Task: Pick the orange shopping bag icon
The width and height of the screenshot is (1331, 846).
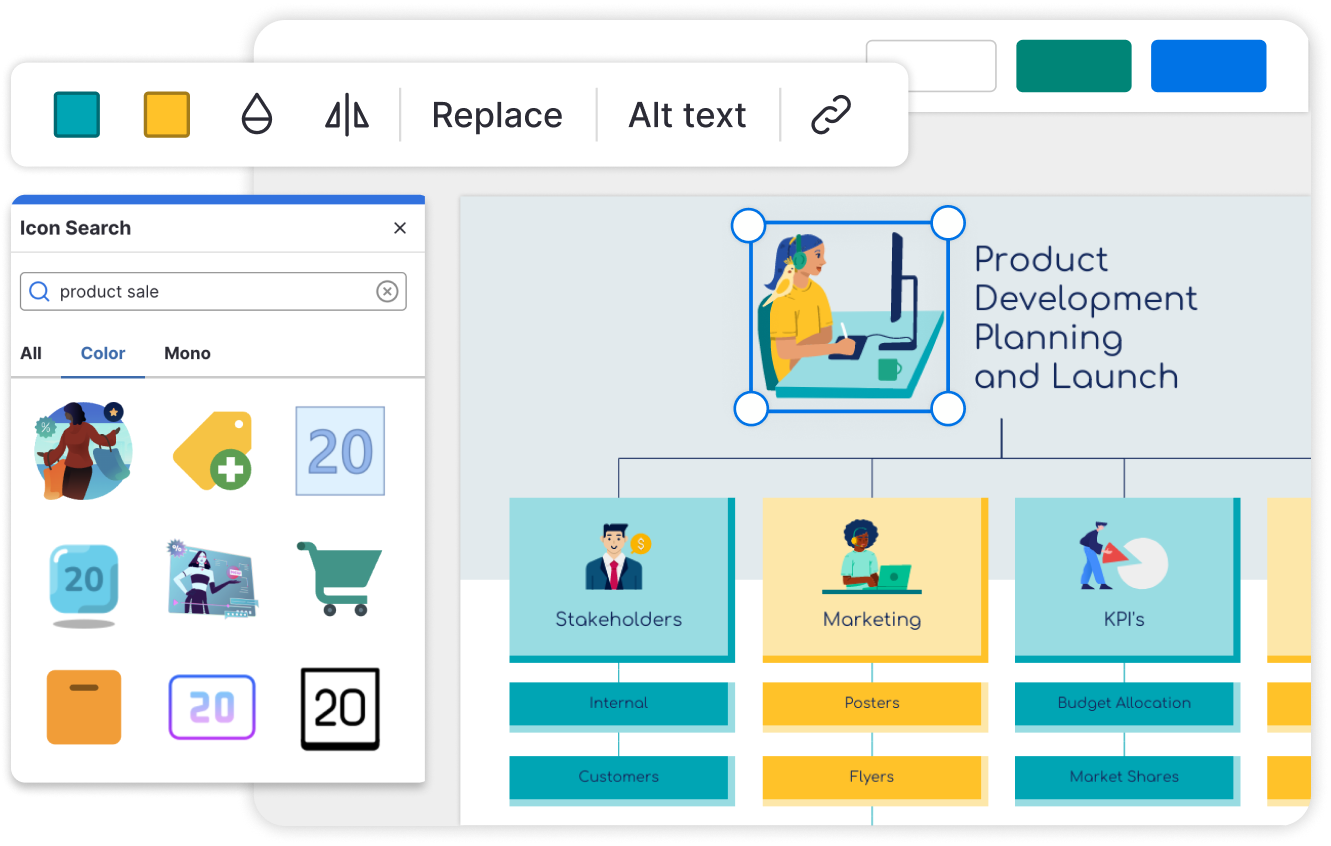Action: point(84,707)
